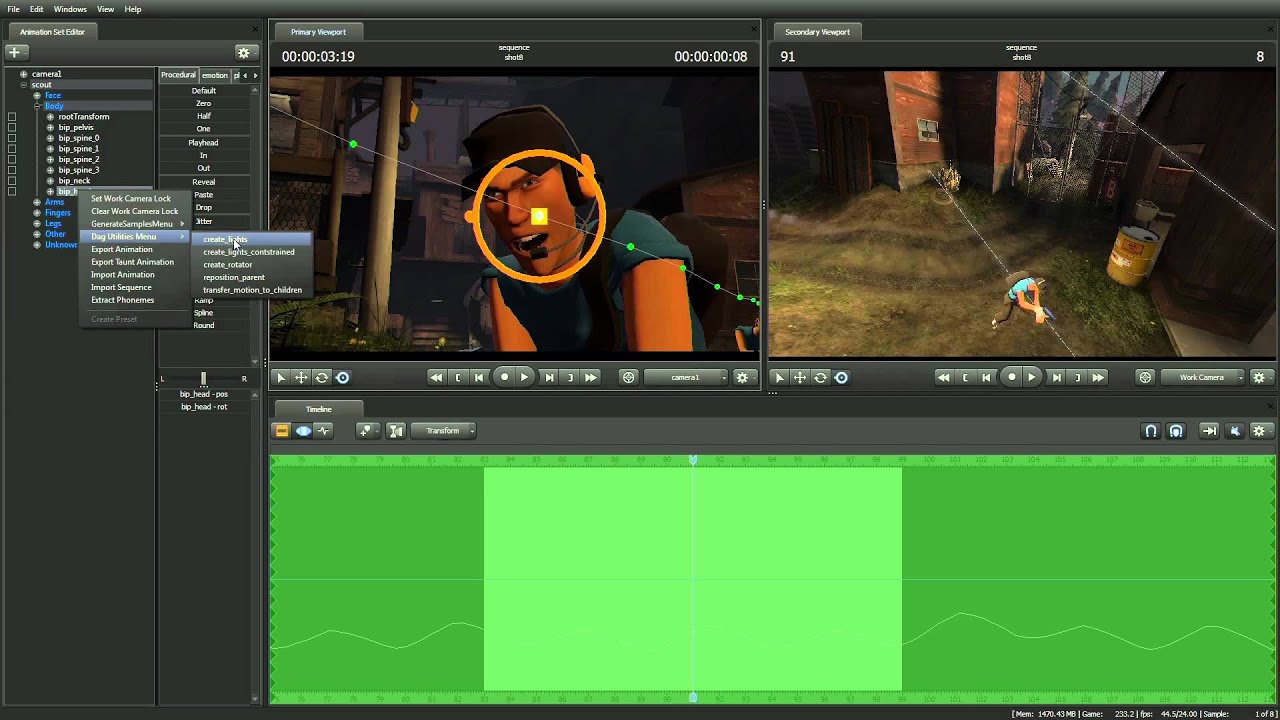The width and height of the screenshot is (1280, 720).
Task: Click the camera target icon beside Work Camera
Action: 1145,377
